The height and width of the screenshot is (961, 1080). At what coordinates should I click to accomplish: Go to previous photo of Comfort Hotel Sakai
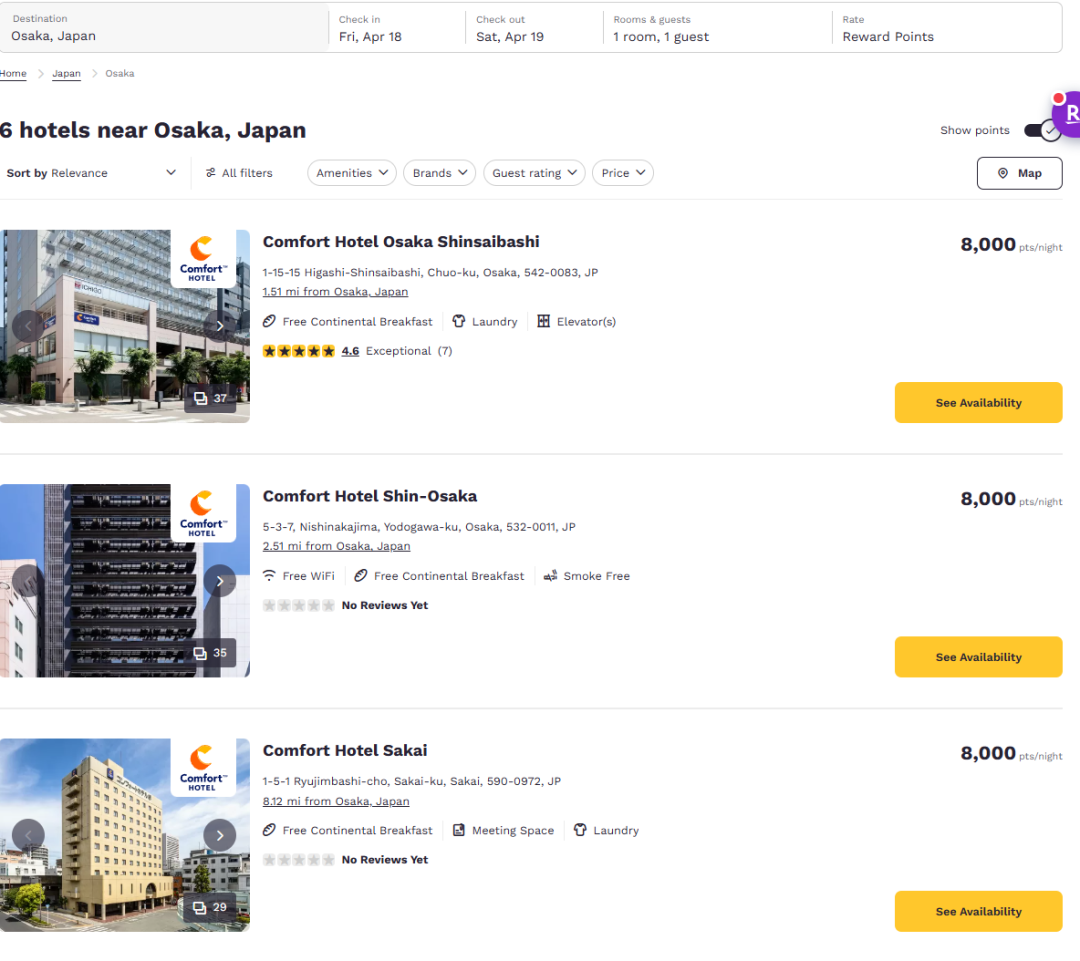point(28,835)
